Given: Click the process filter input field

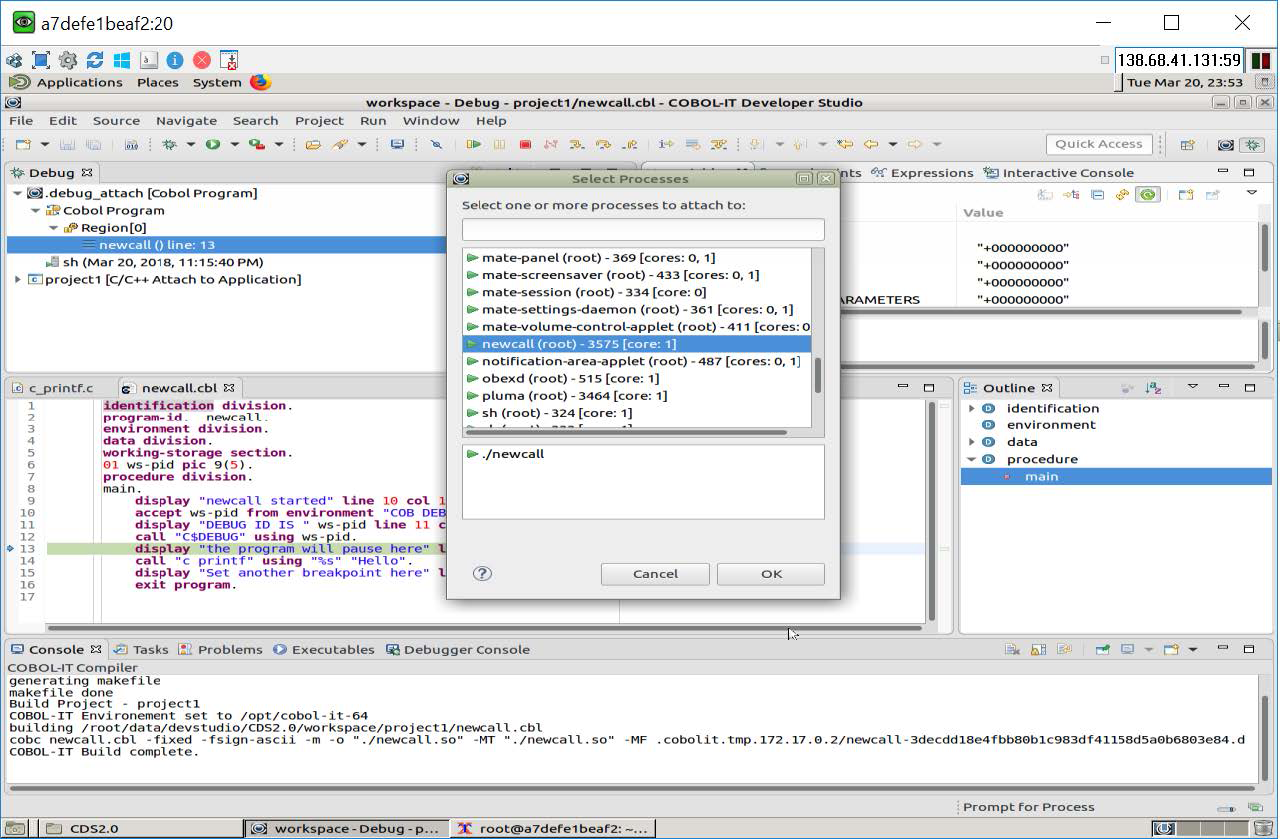Looking at the screenshot, I should [x=642, y=229].
